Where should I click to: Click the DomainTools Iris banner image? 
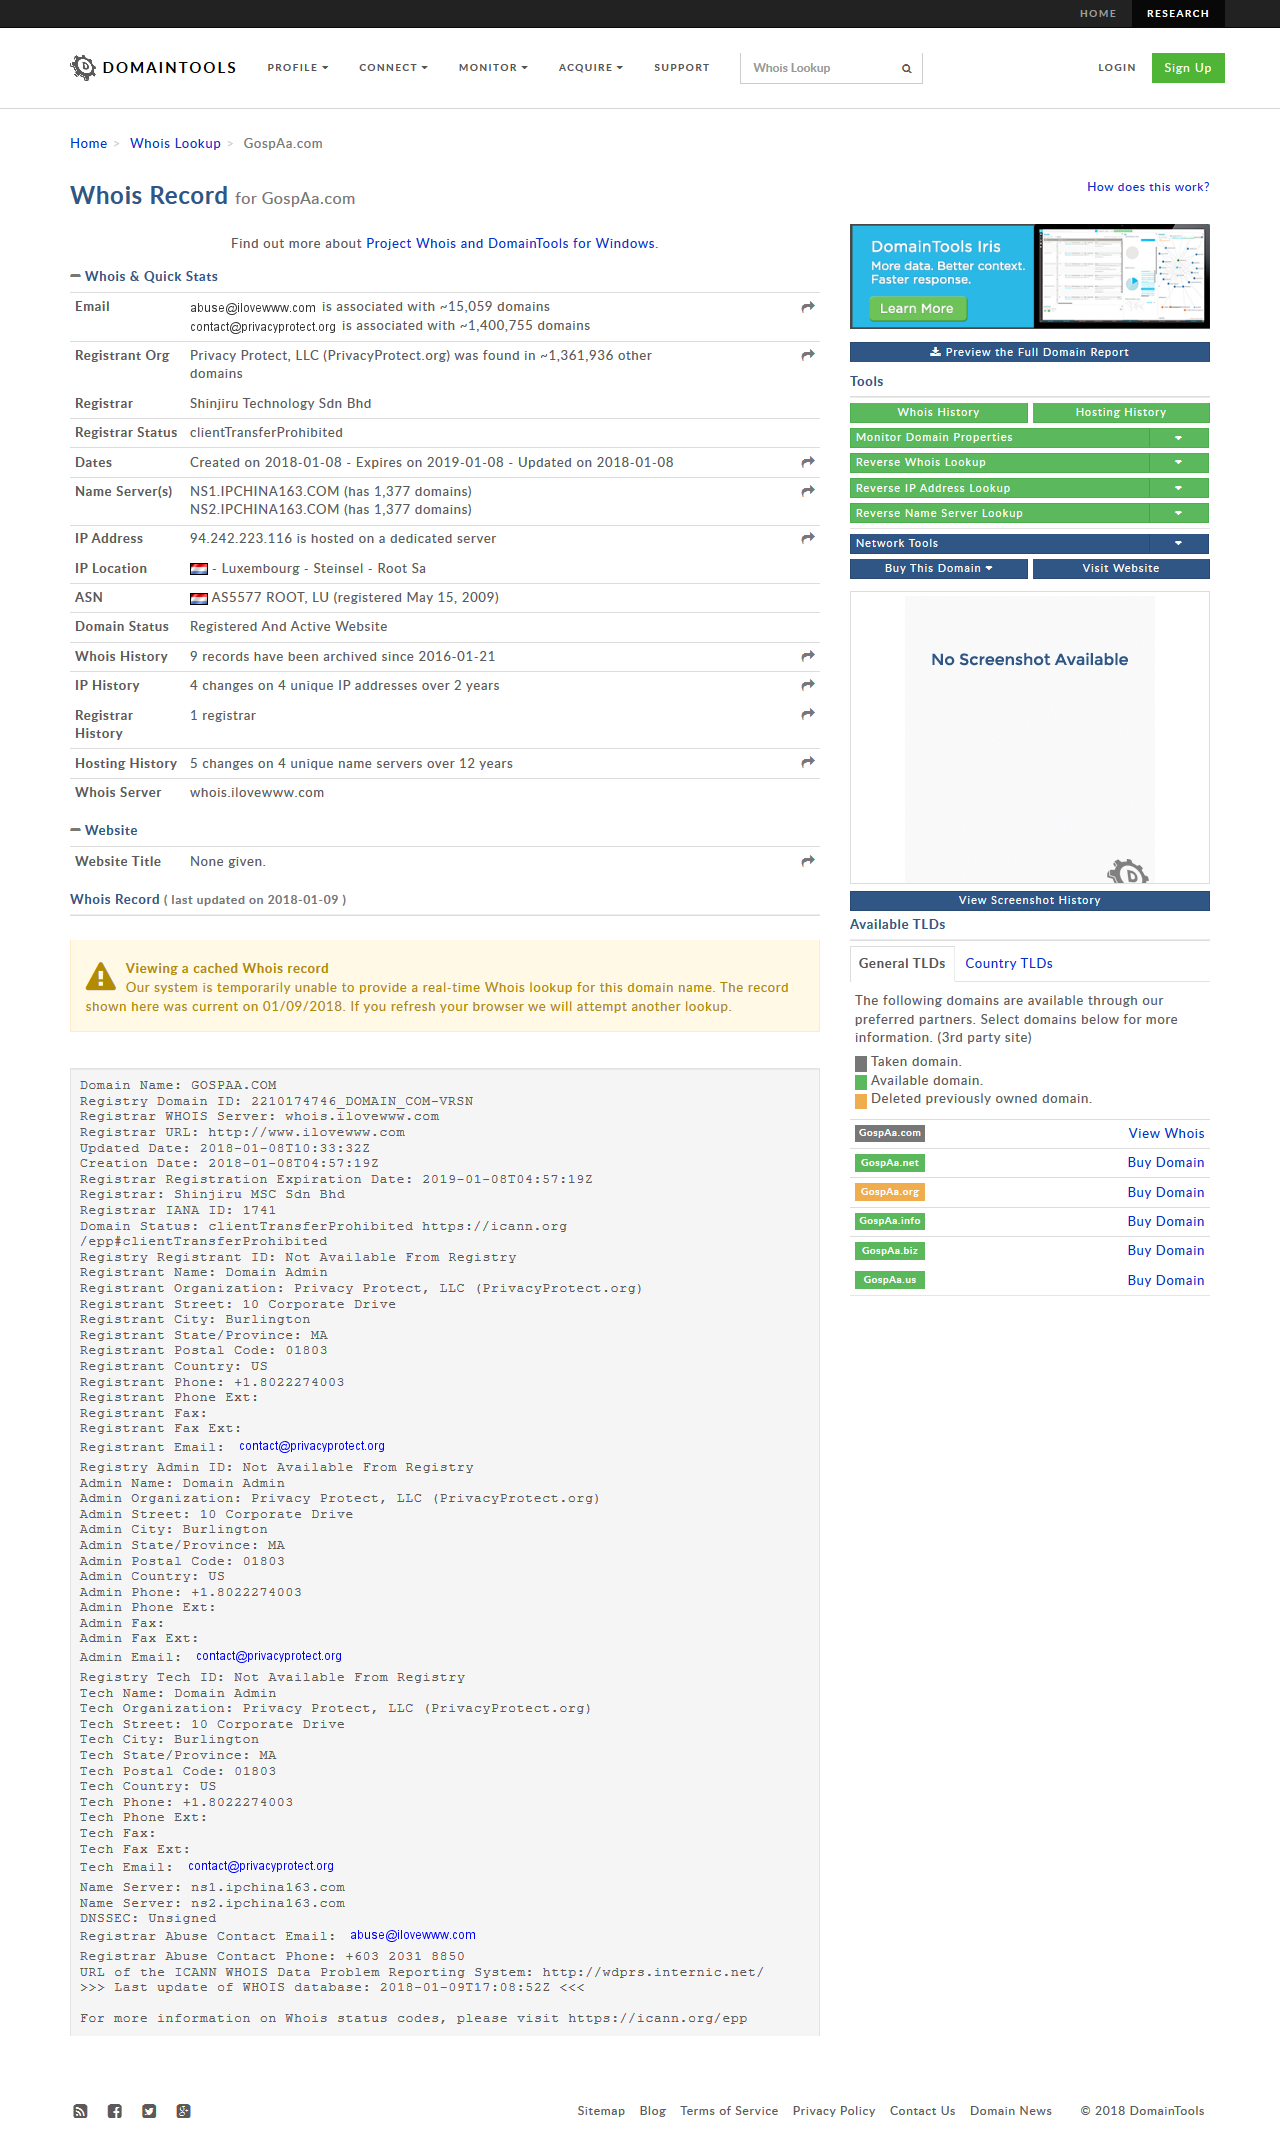pyautogui.click(x=1030, y=276)
